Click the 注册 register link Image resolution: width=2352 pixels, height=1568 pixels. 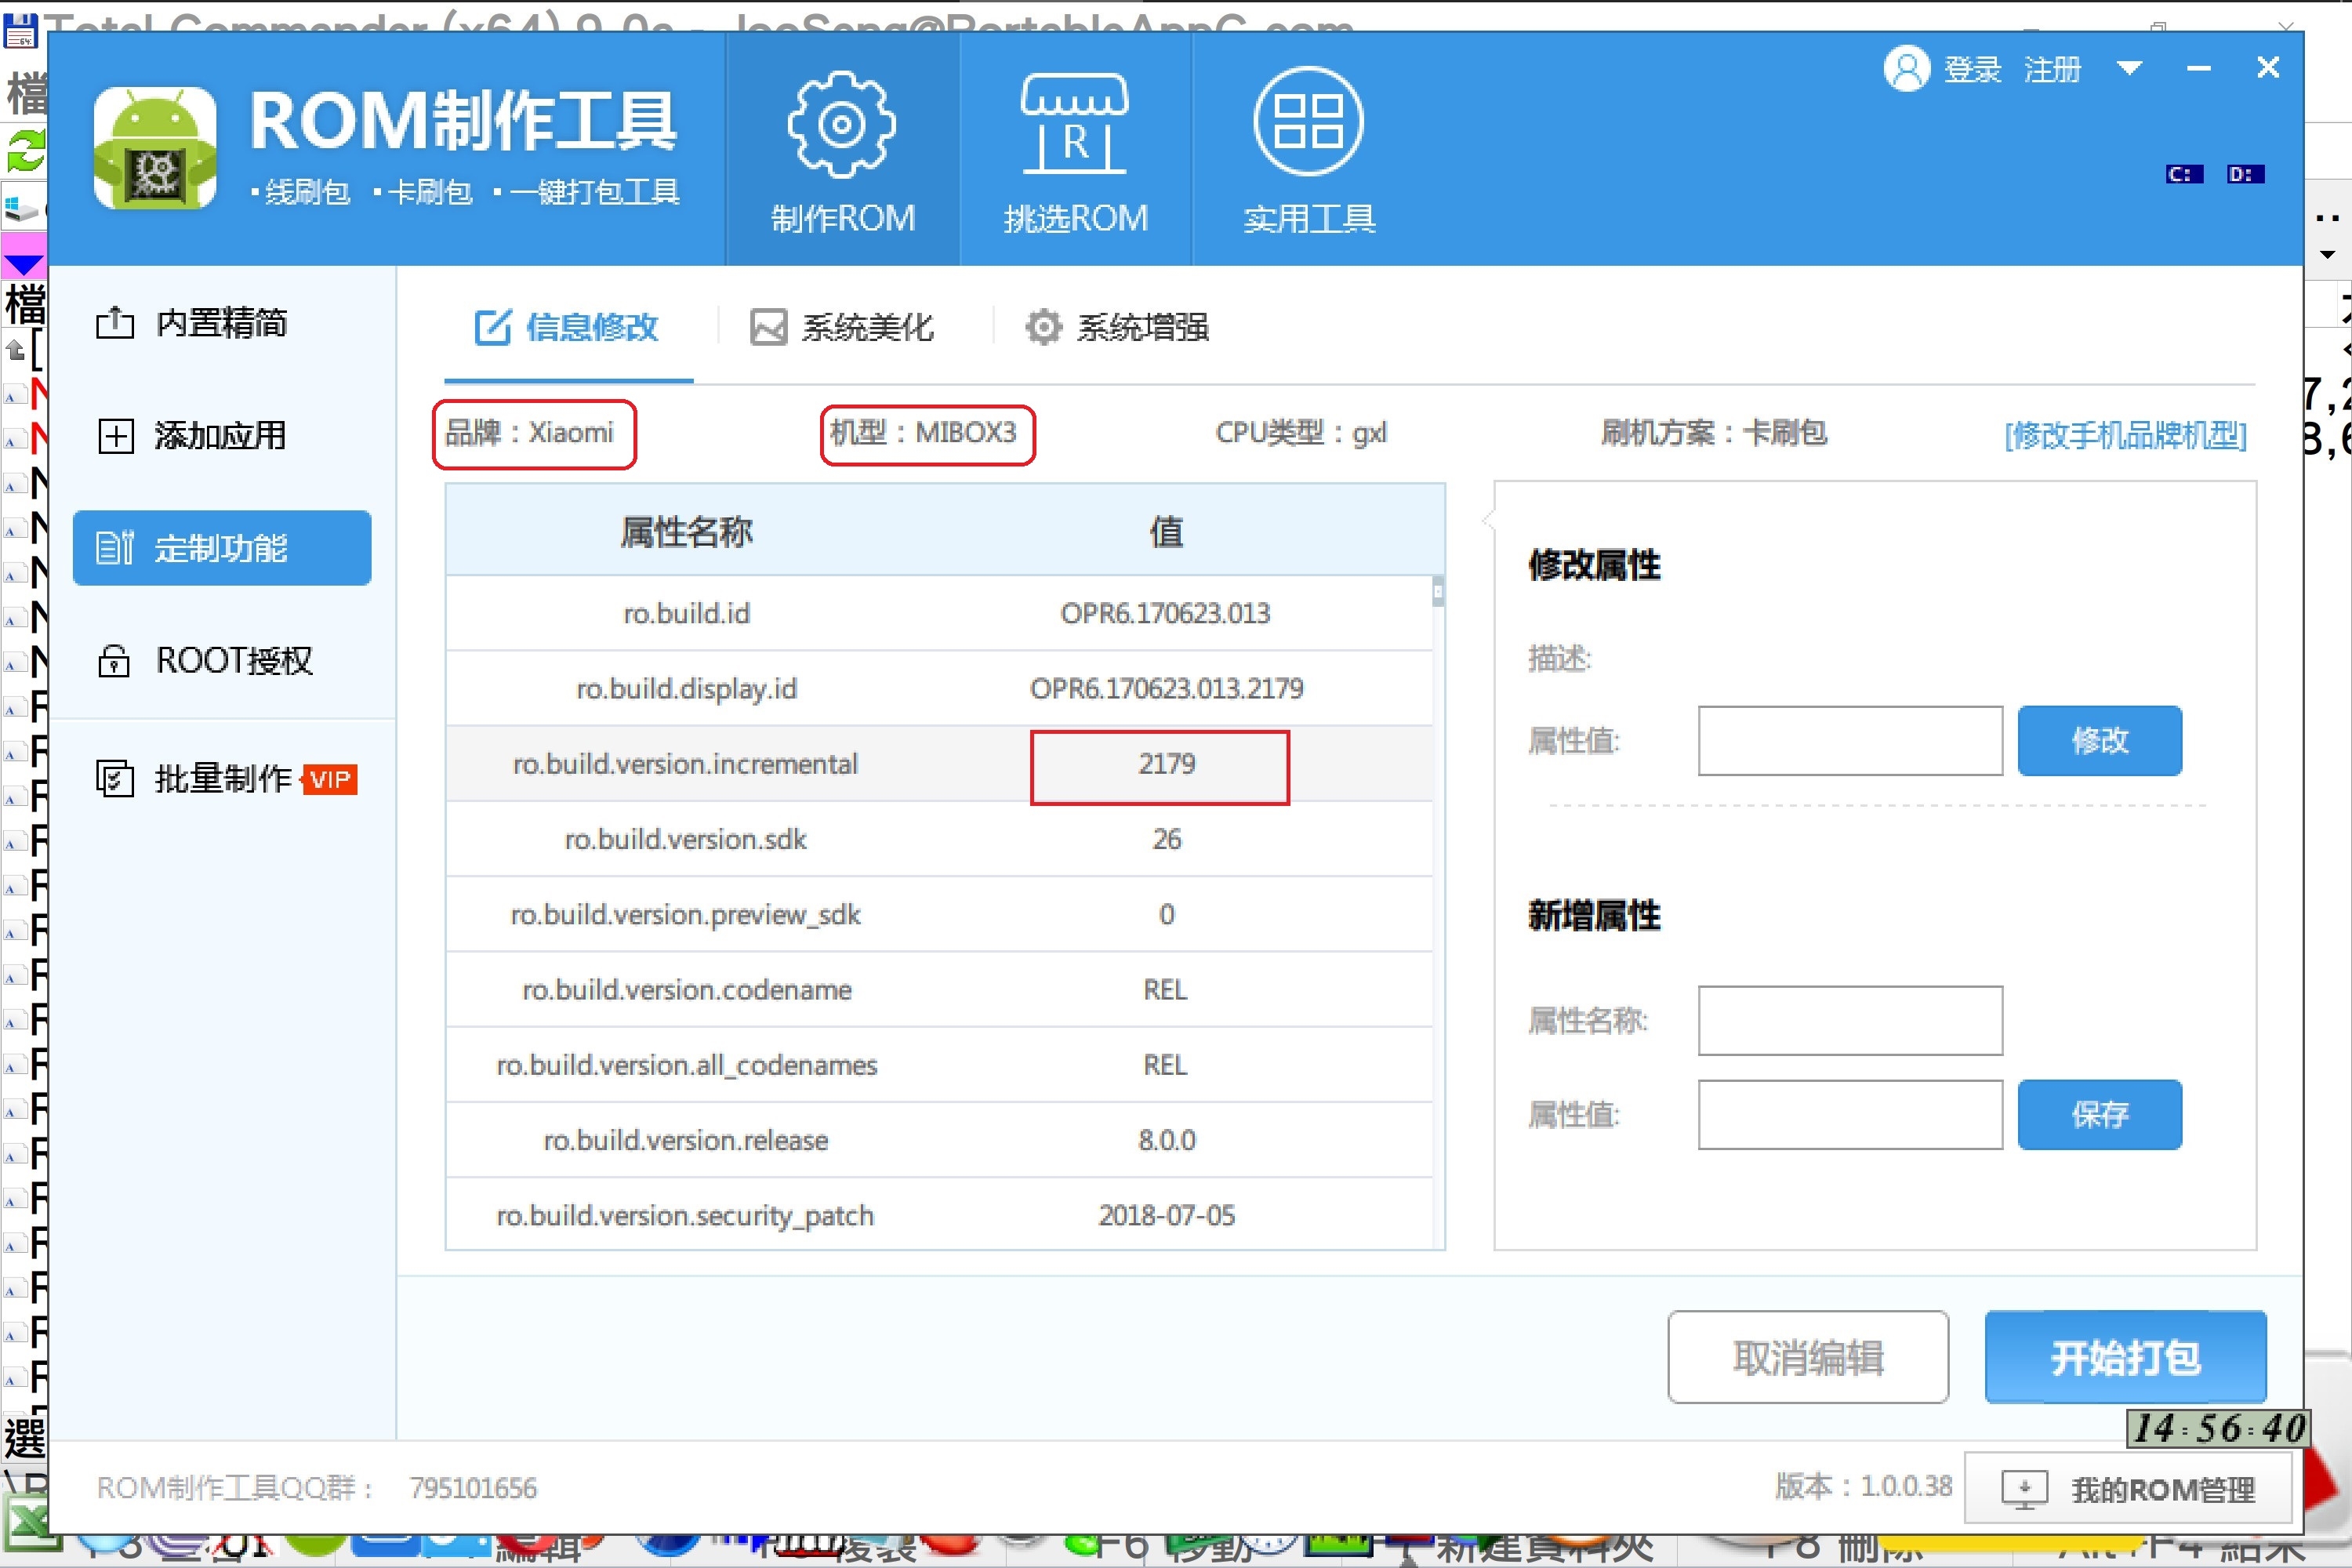[2052, 69]
